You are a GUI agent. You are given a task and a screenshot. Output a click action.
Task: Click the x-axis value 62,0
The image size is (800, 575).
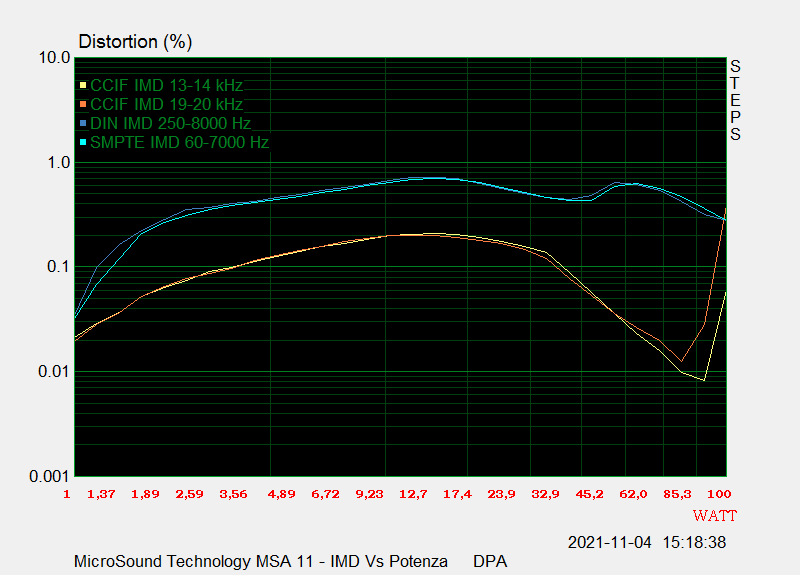point(633,494)
